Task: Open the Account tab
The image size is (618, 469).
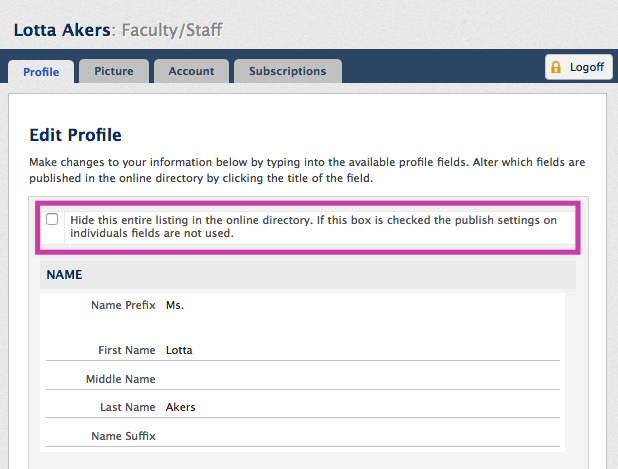Action: point(191,71)
